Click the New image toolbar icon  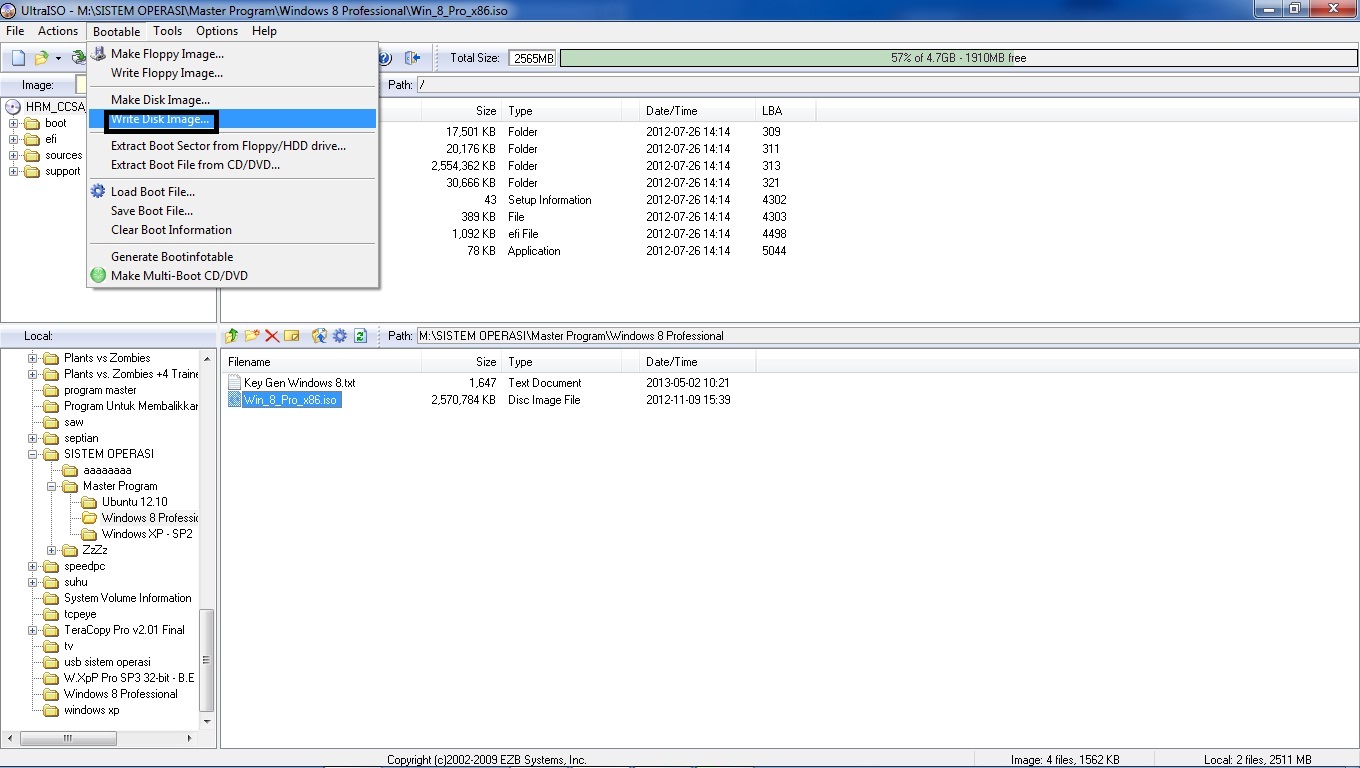pos(18,58)
